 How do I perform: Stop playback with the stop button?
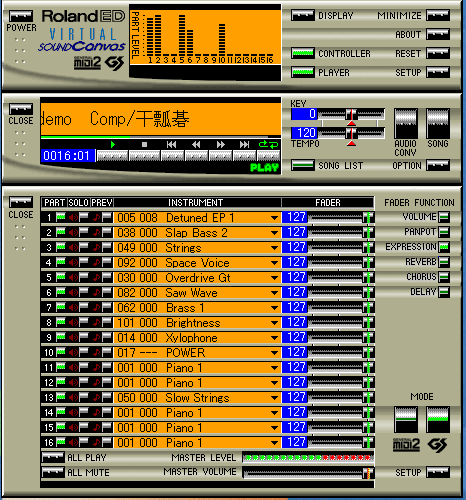tap(144, 155)
